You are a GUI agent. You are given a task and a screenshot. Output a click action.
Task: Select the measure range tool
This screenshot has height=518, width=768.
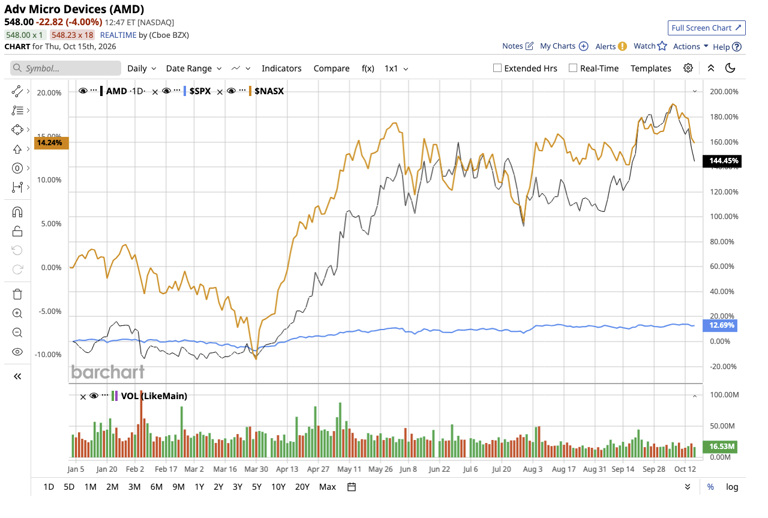[x=17, y=187]
